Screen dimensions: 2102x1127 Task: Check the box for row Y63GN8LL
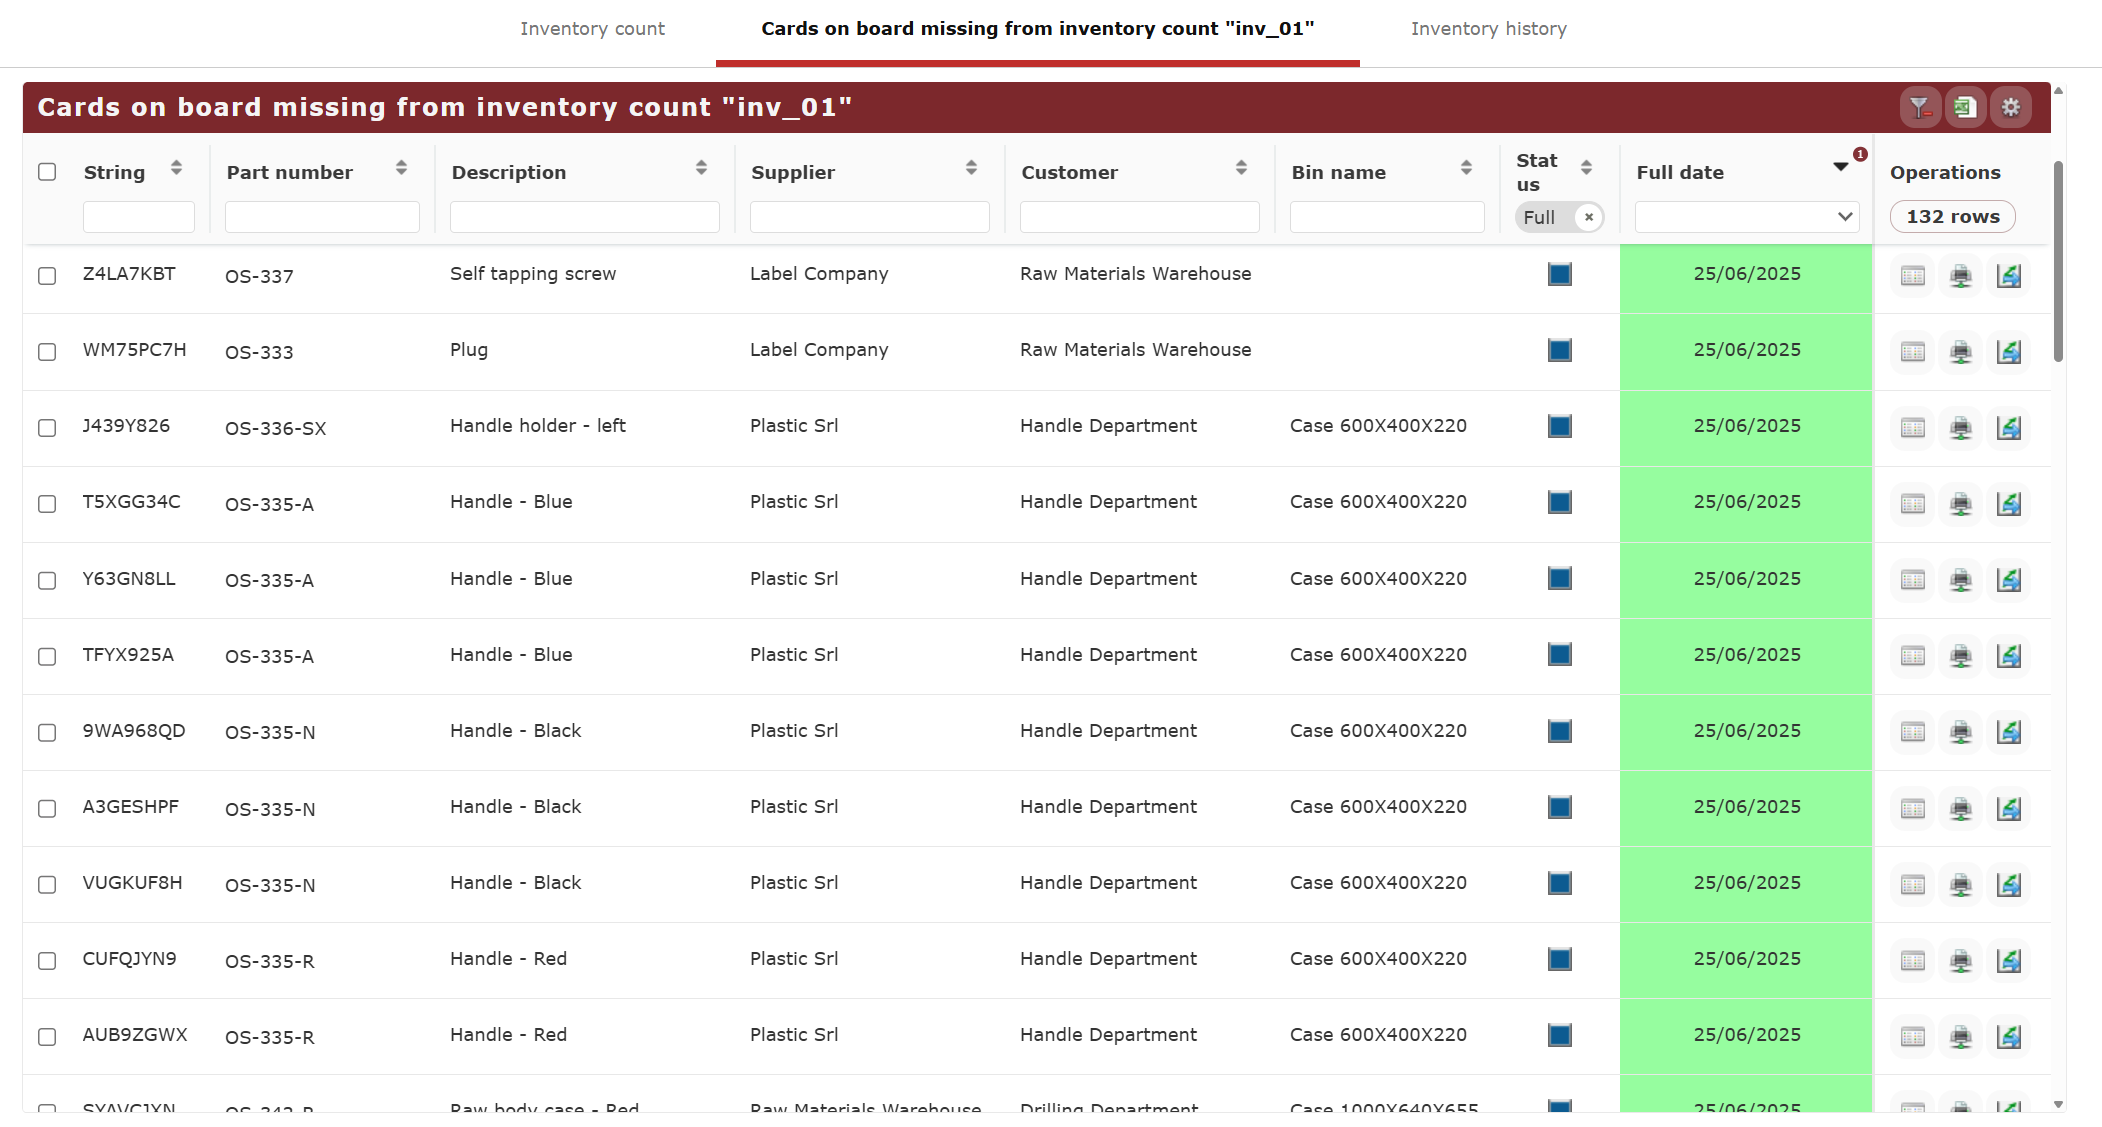click(x=47, y=580)
